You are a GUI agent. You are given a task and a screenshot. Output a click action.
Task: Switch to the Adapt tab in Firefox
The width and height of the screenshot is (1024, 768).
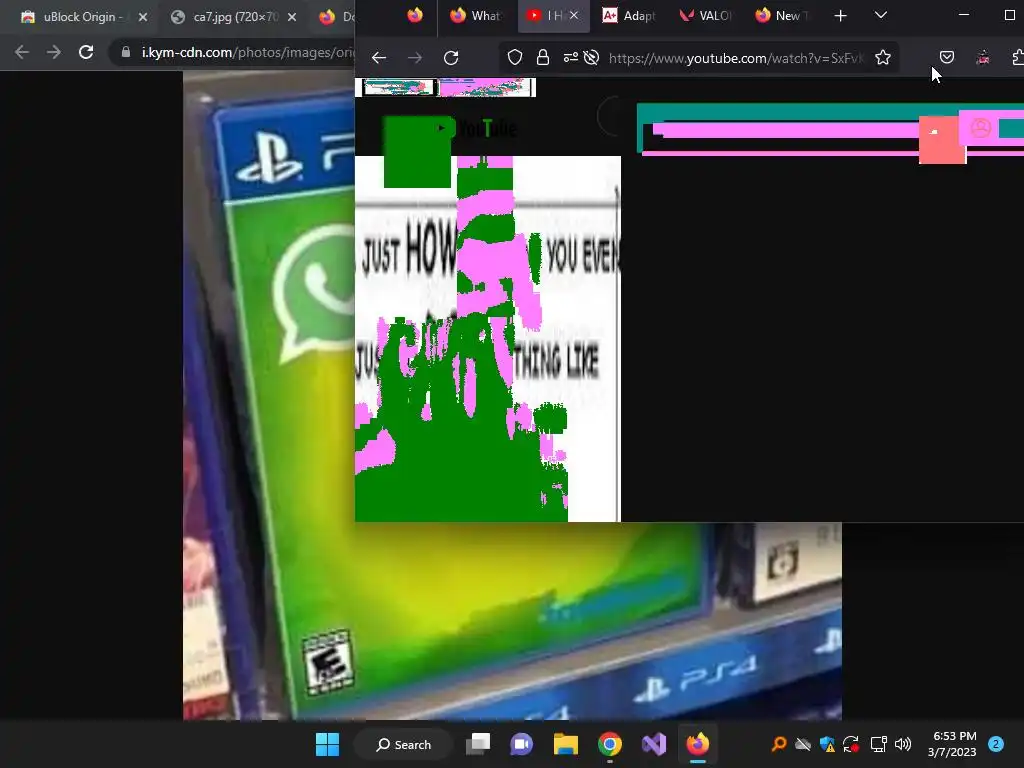click(x=628, y=16)
